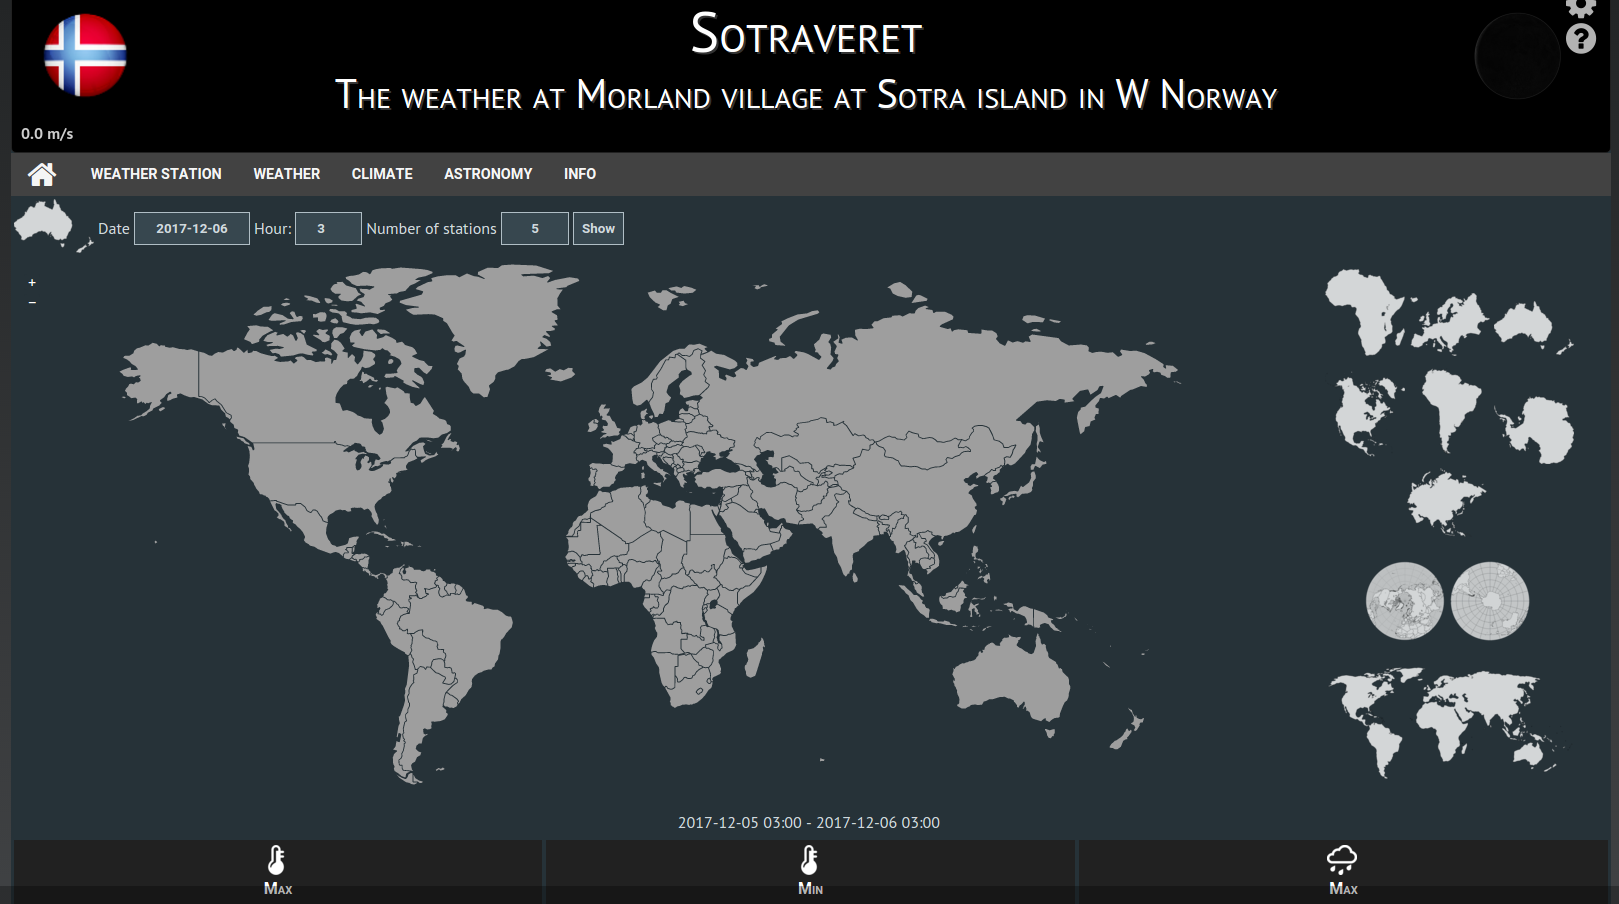This screenshot has height=904, width=1619.
Task: Edit the Date input field
Action: 191,228
